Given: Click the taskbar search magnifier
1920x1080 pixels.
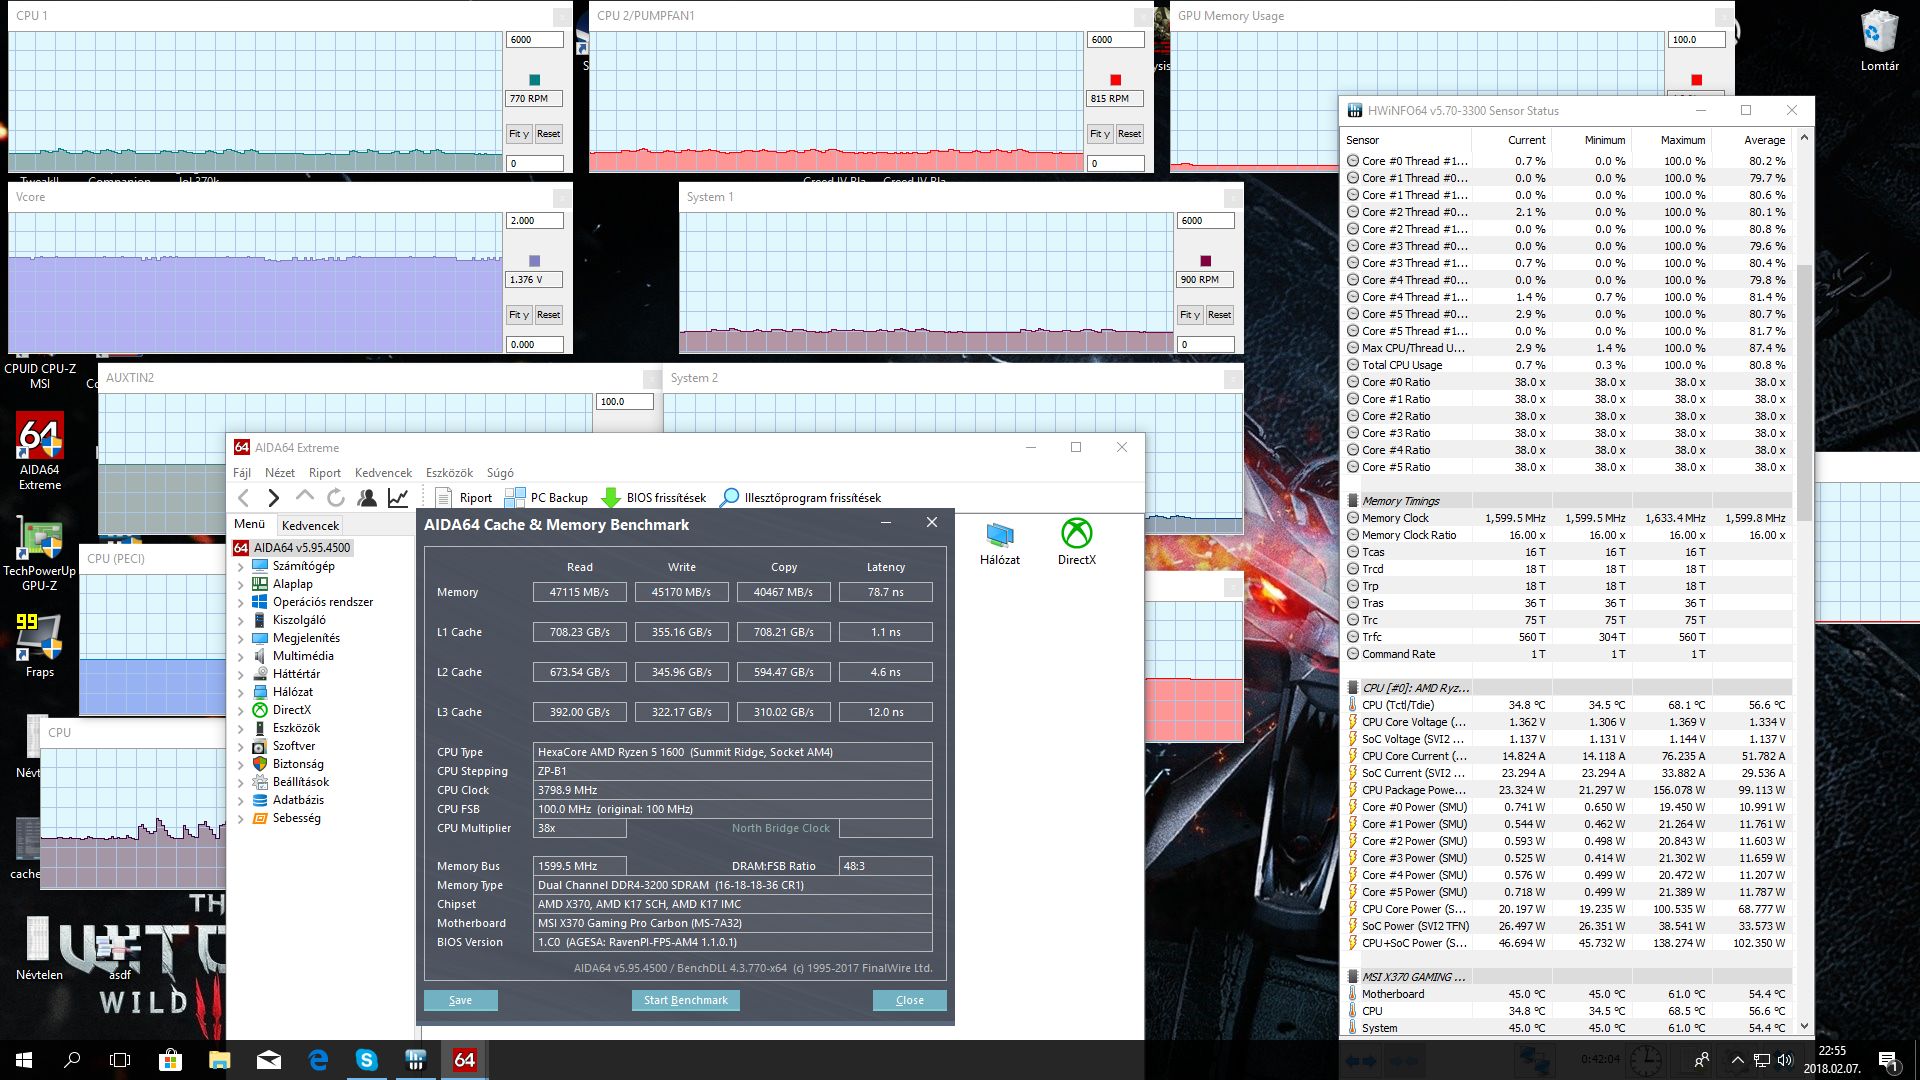Looking at the screenshot, I should click(72, 1060).
